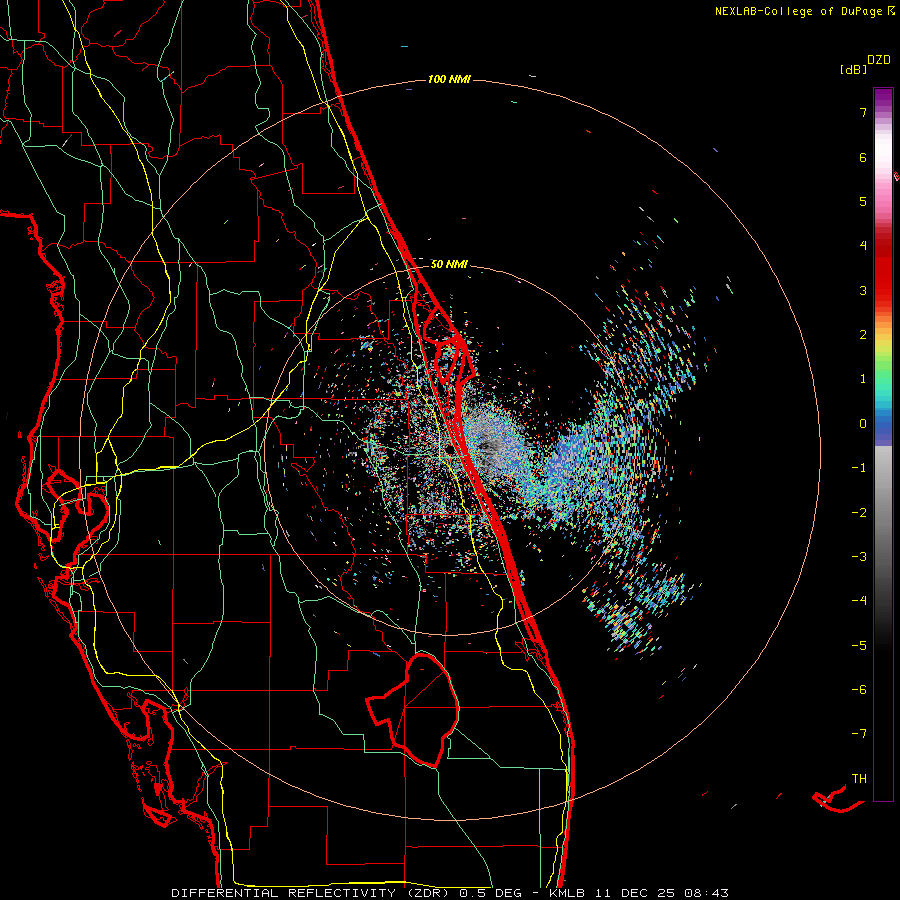
Task: Click the -1 value on the dB scale
Action: point(859,468)
